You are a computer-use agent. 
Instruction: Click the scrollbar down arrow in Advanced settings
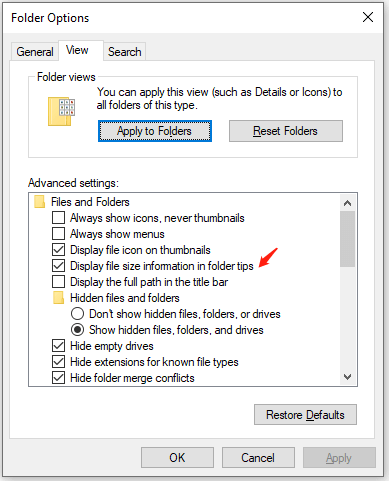click(347, 377)
